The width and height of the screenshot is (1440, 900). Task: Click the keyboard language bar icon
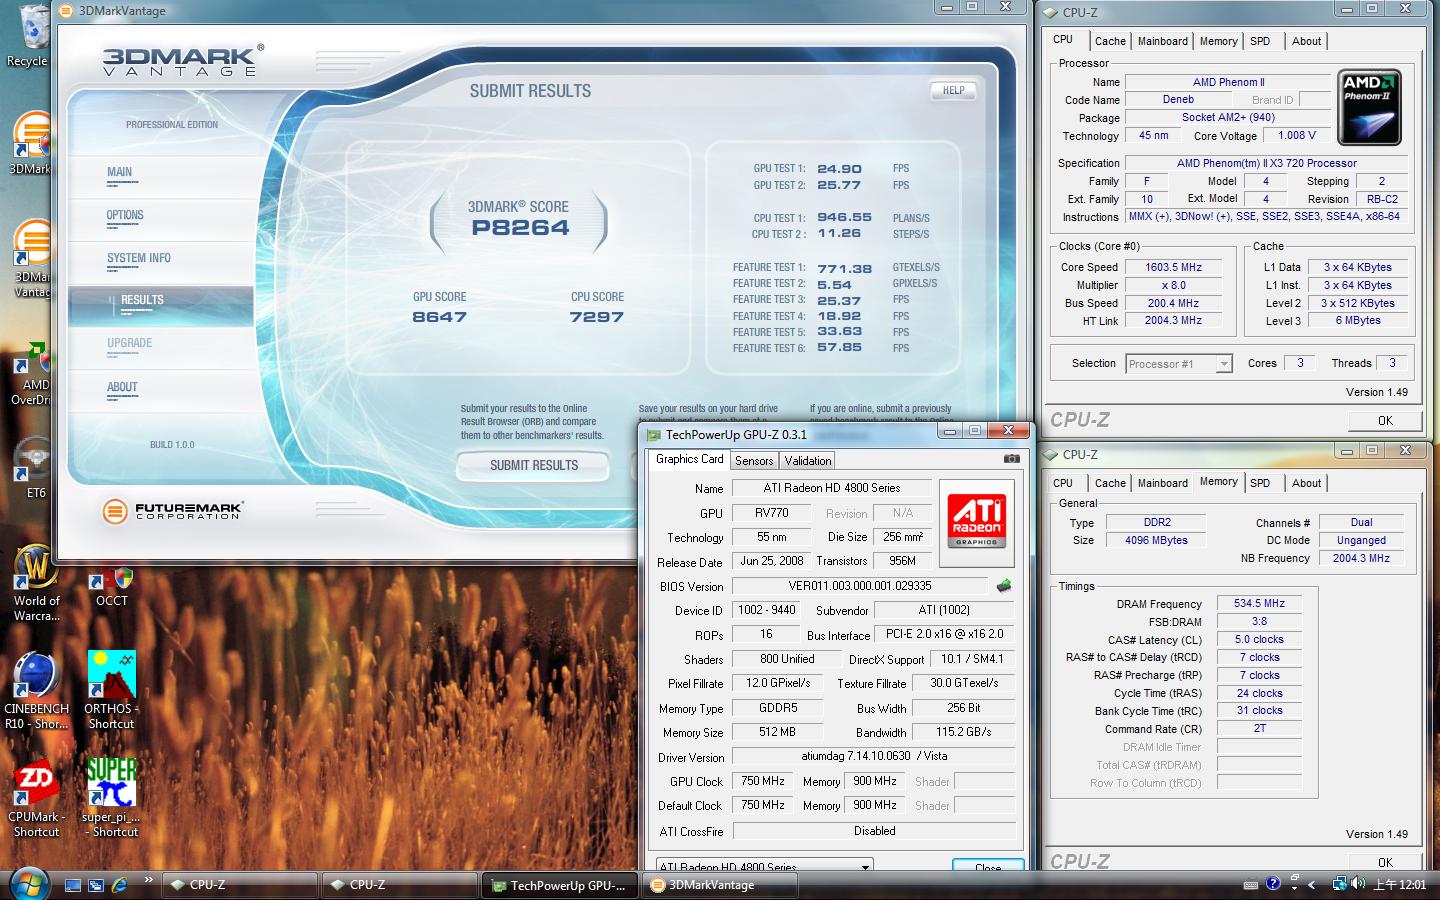[x=1250, y=885]
